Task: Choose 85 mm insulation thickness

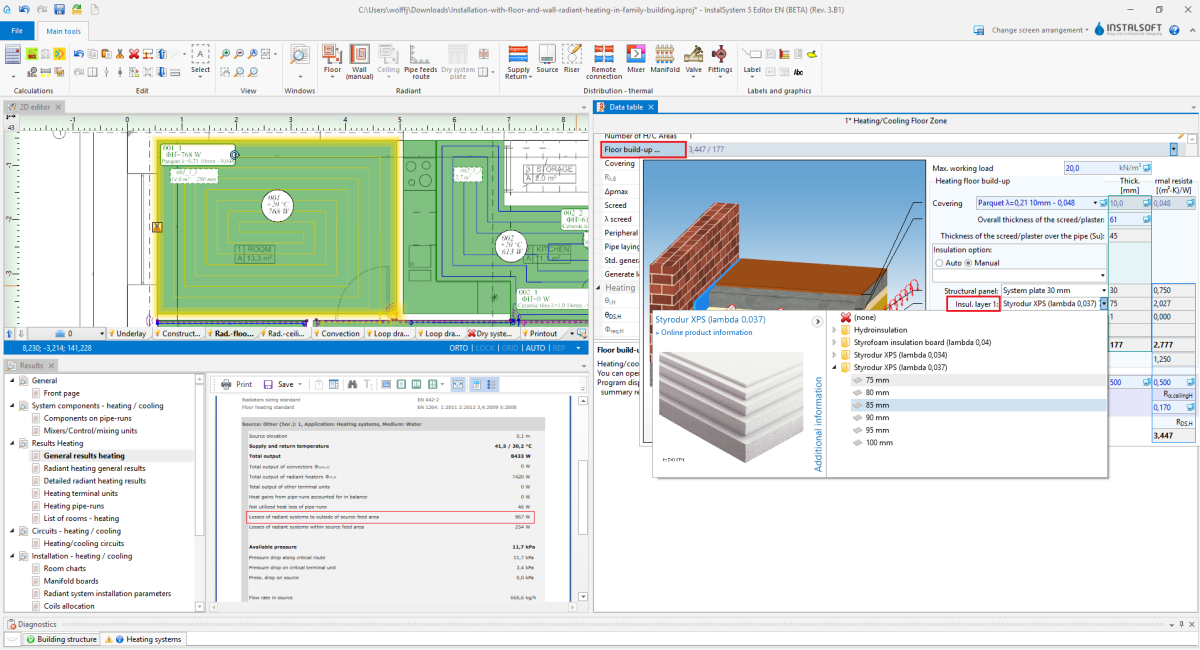Action: pos(877,405)
